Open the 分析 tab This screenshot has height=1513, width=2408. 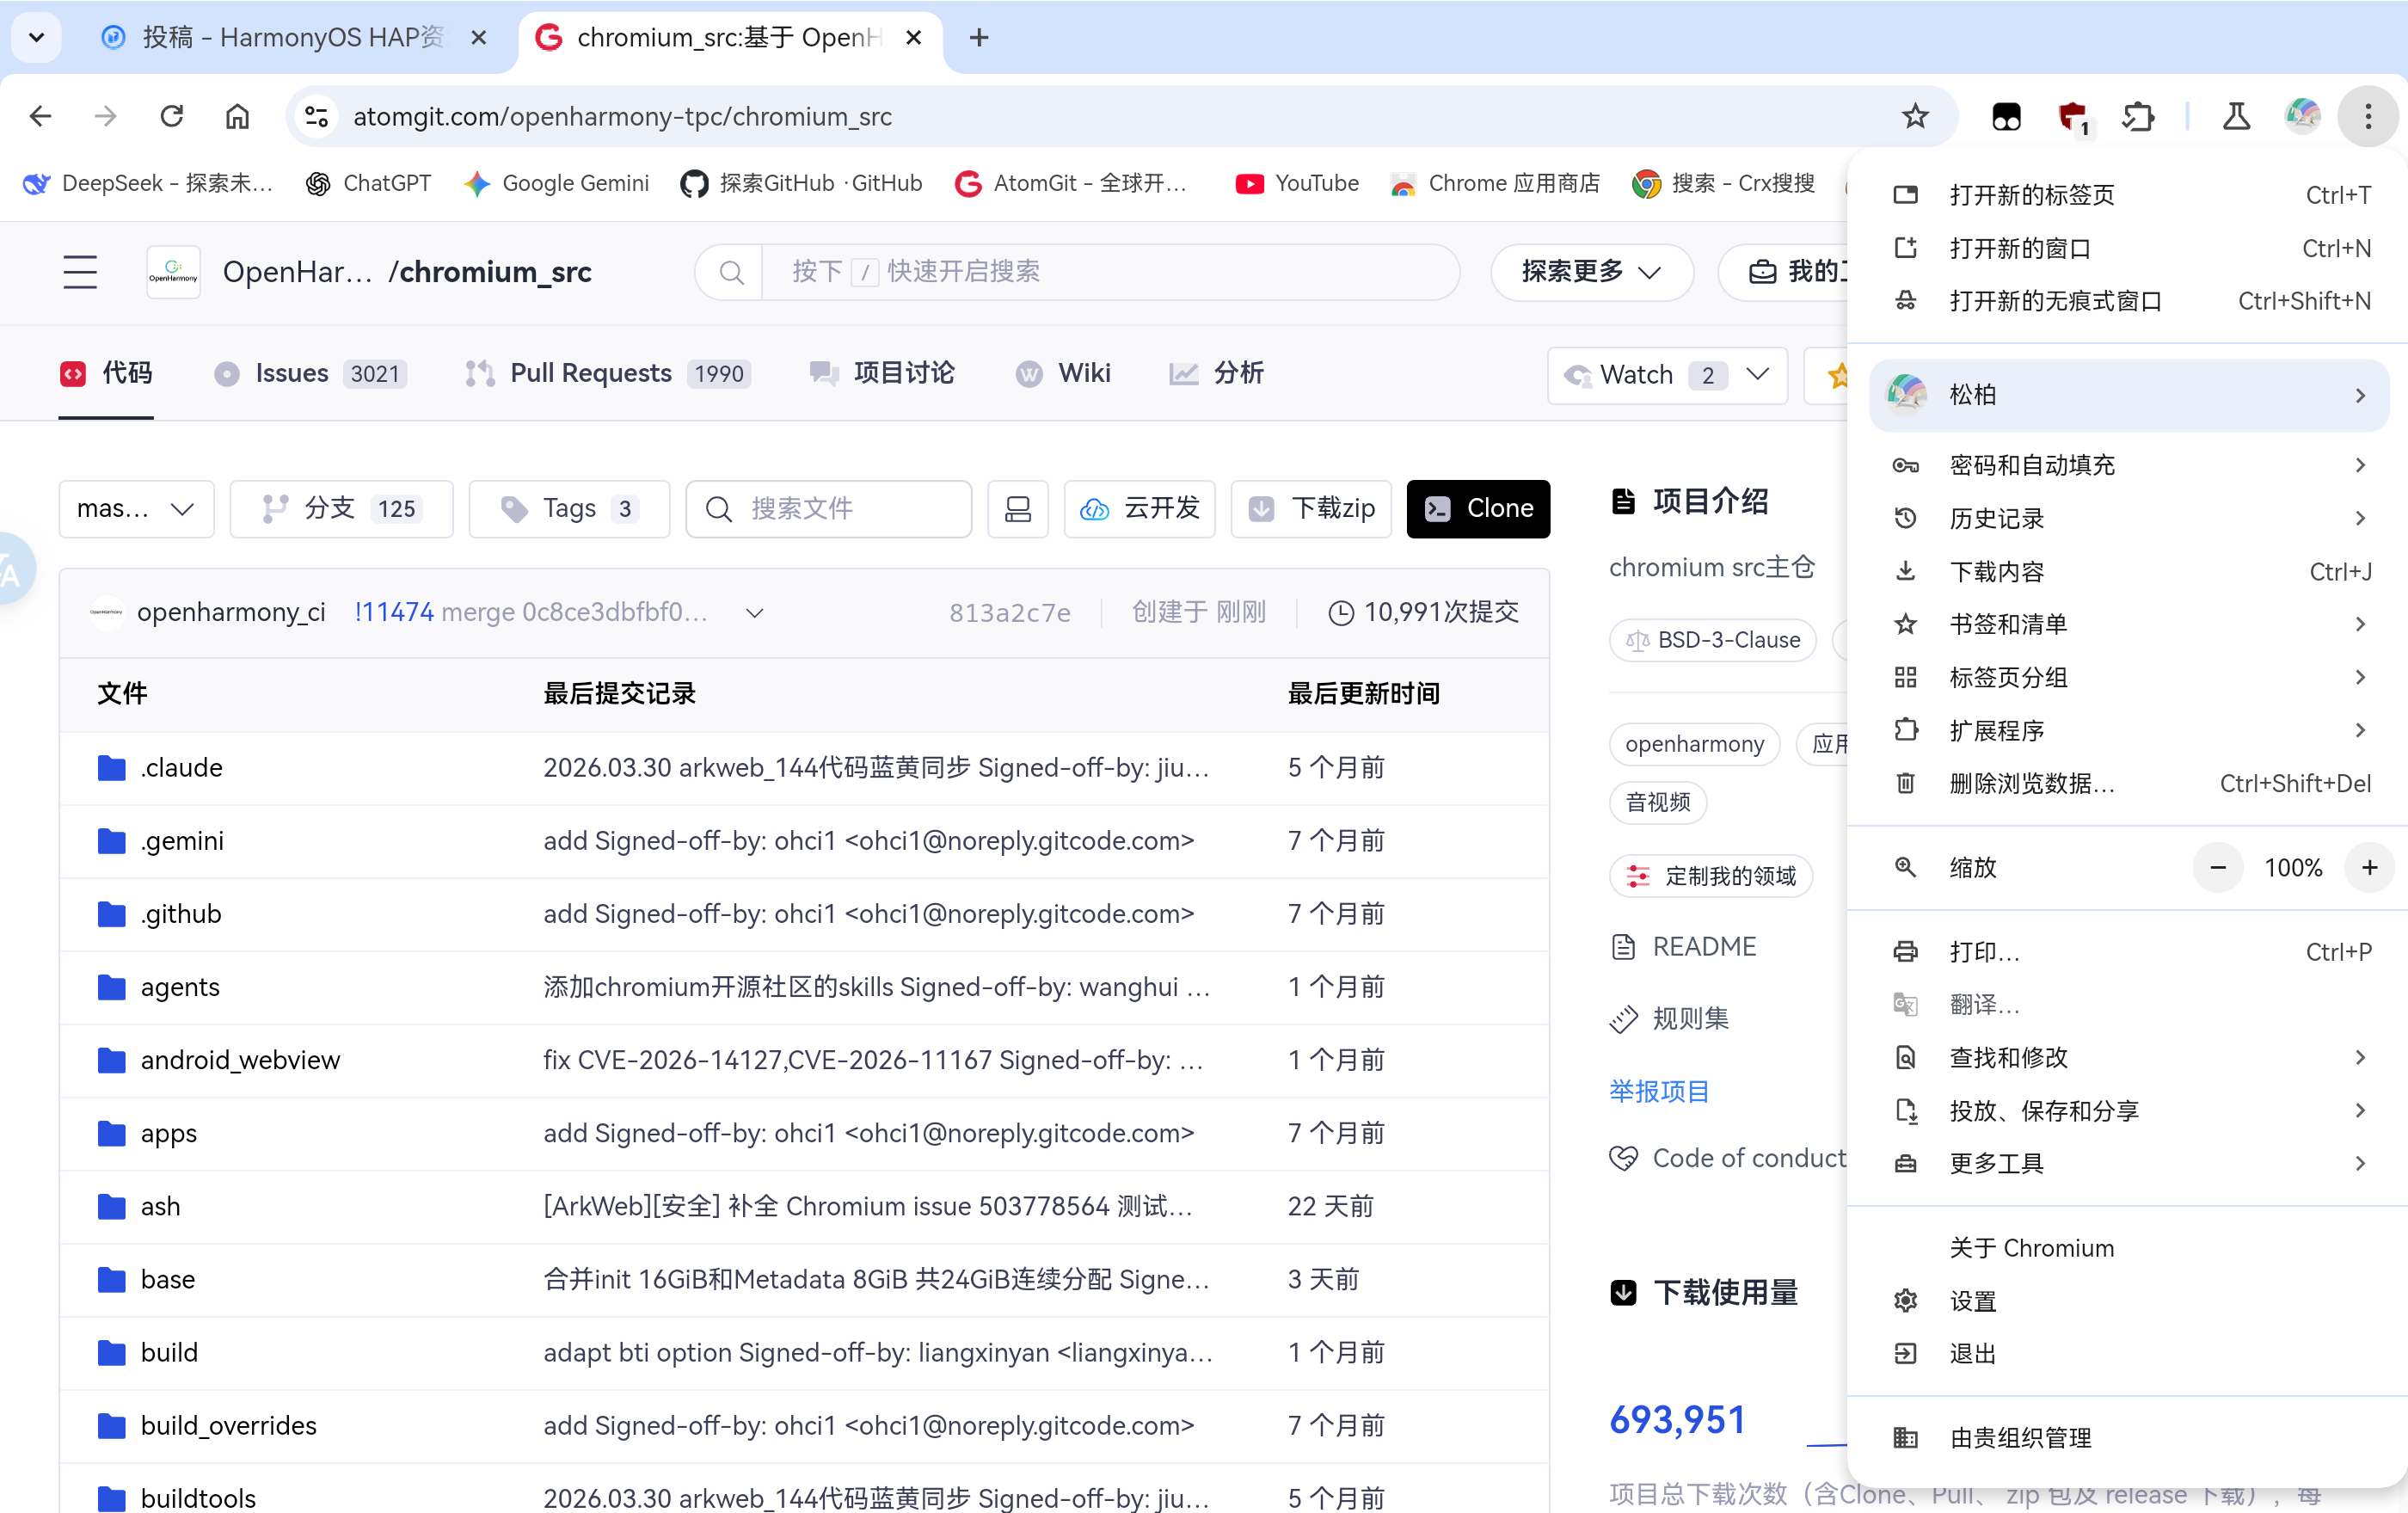tap(1217, 374)
